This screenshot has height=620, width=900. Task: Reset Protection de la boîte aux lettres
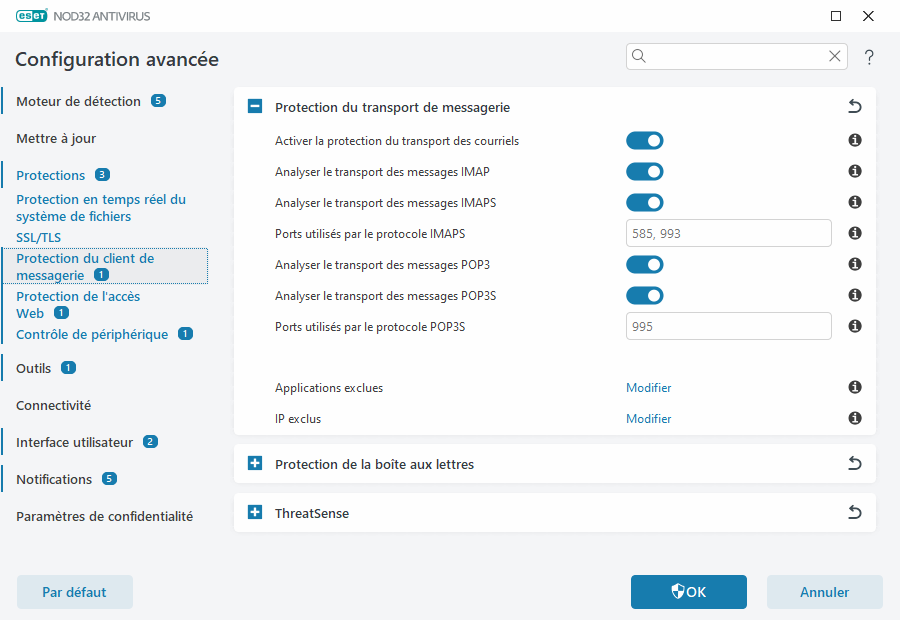coord(854,463)
